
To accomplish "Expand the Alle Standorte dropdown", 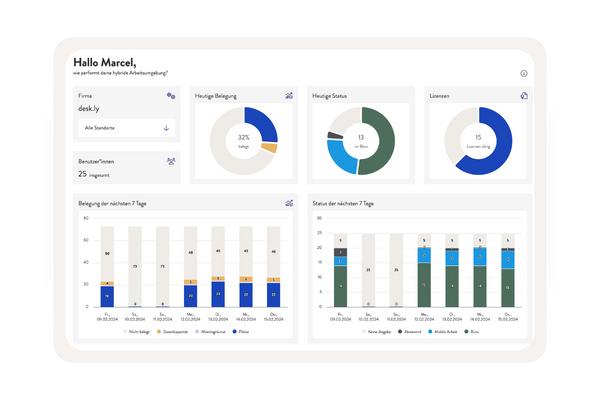I will pos(127,128).
